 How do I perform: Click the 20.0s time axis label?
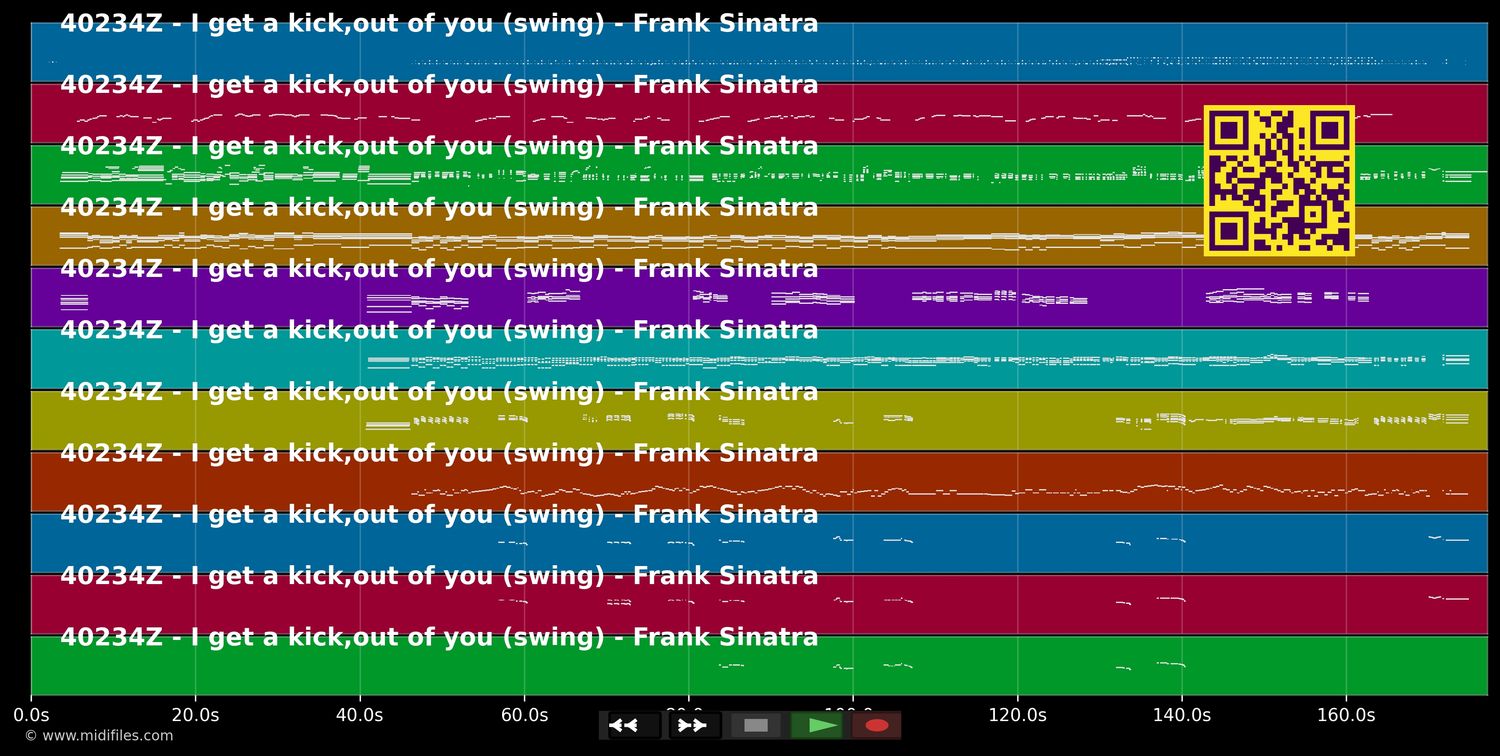(195, 715)
